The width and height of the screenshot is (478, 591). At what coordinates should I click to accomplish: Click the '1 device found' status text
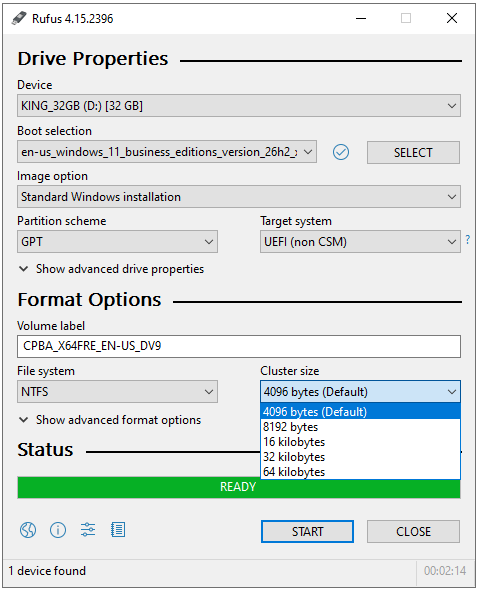point(47,571)
